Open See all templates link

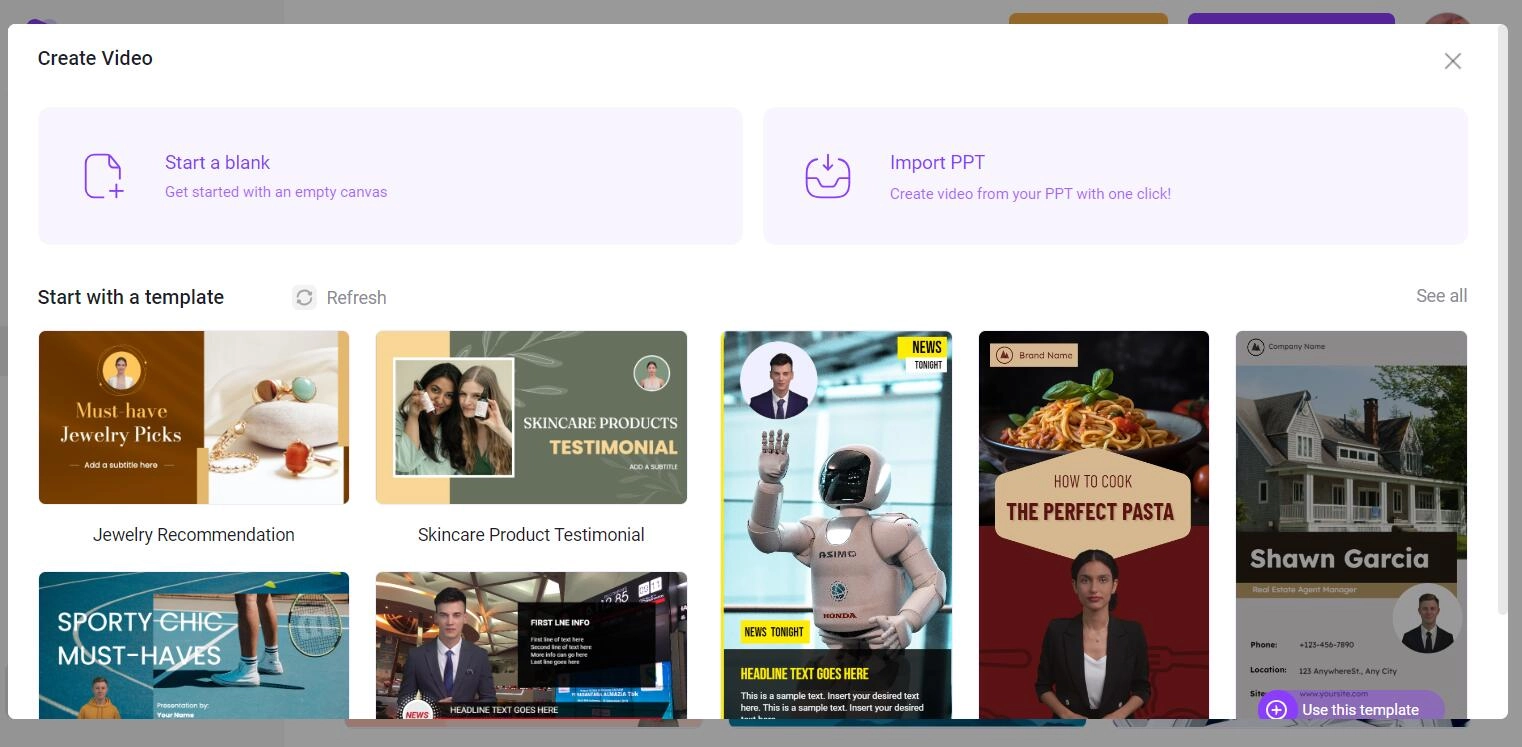point(1441,296)
